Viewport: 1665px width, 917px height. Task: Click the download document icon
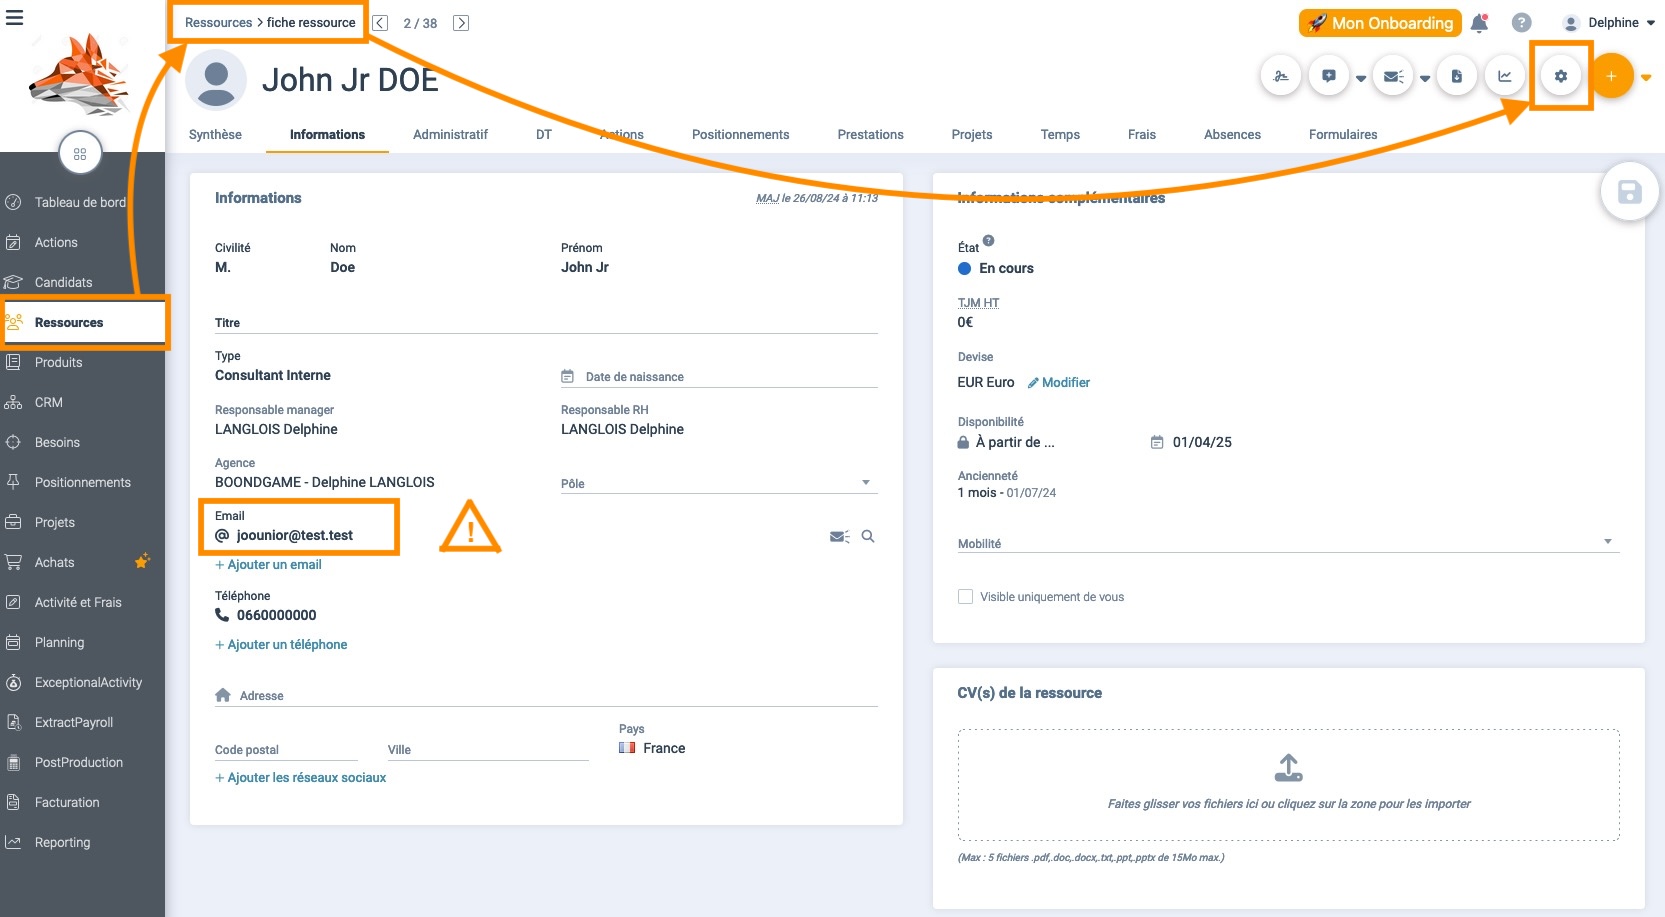pos(1457,76)
